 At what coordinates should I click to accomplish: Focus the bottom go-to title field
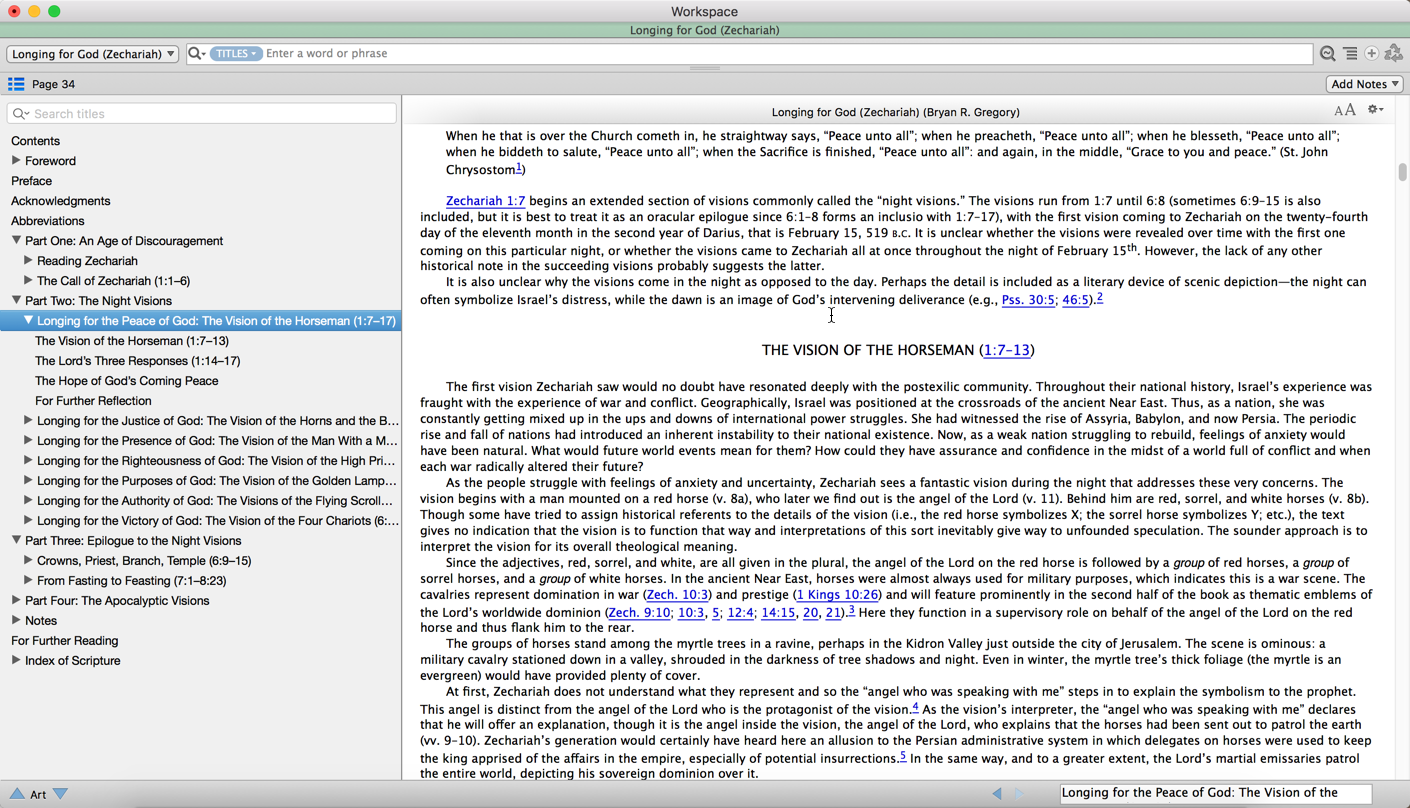tap(1215, 793)
